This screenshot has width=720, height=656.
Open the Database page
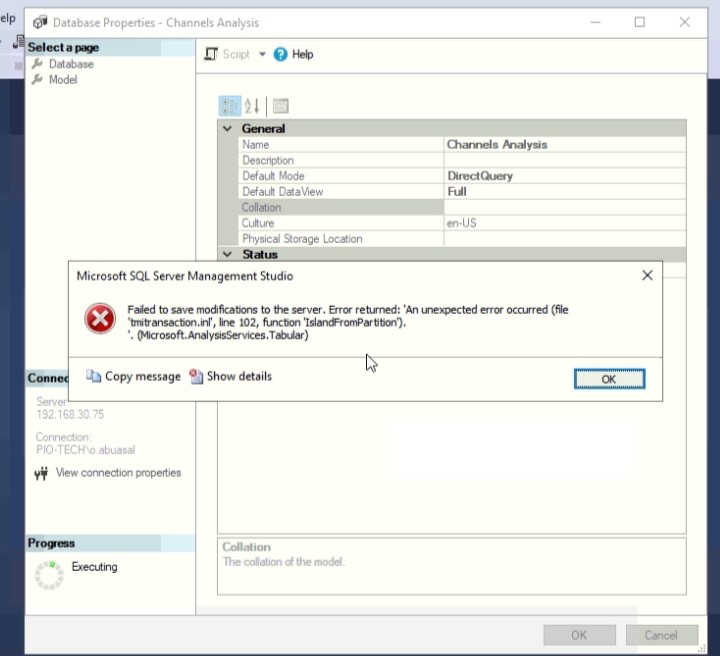tap(71, 64)
